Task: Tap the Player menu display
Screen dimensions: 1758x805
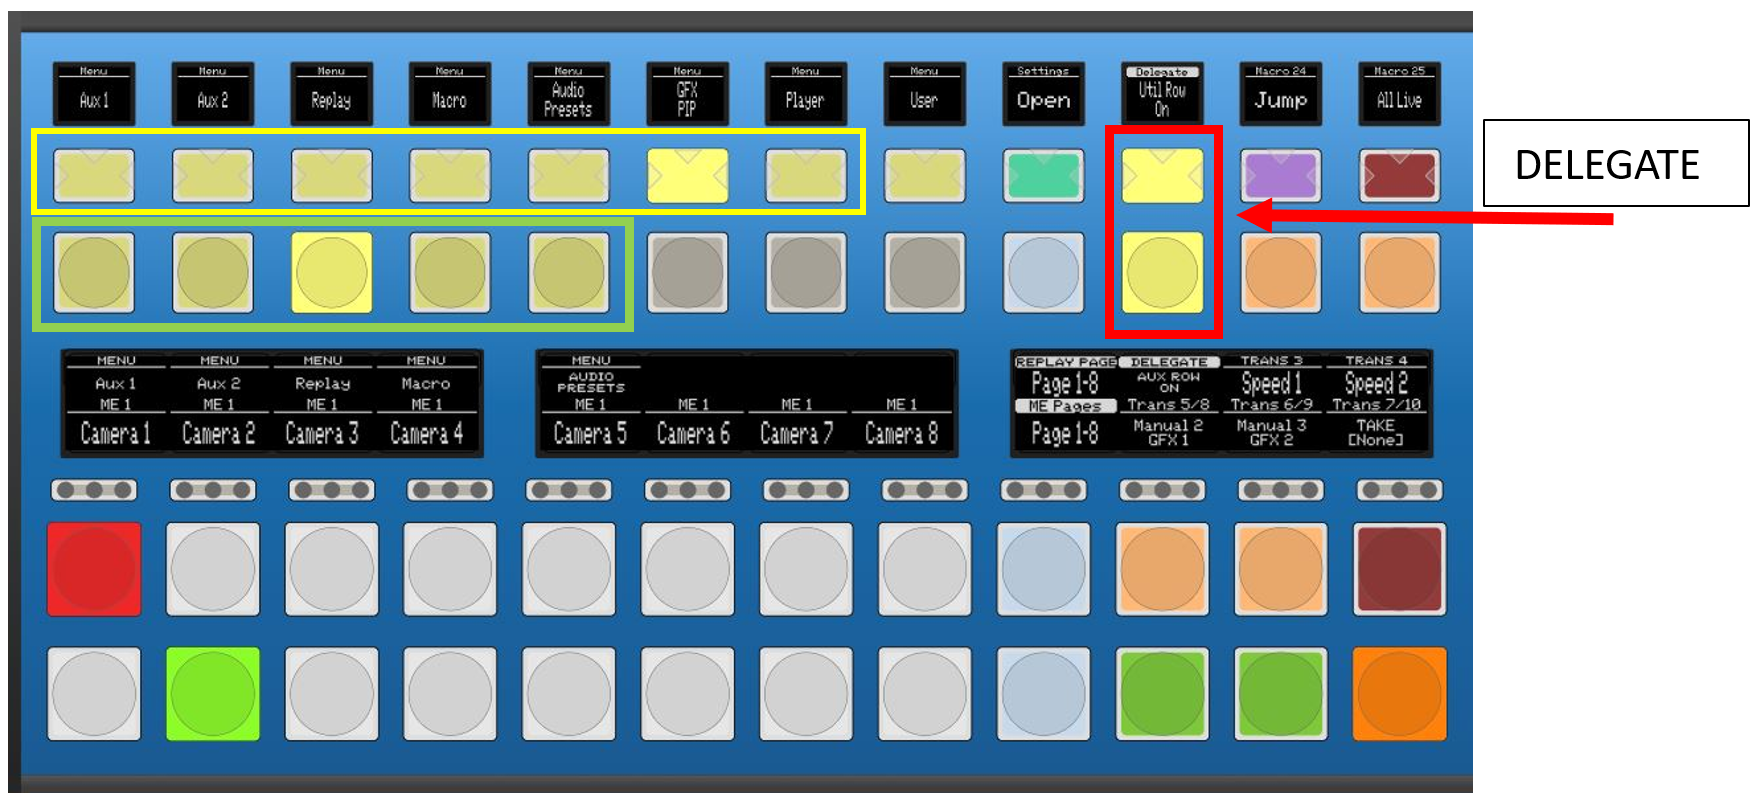Action: 806,93
